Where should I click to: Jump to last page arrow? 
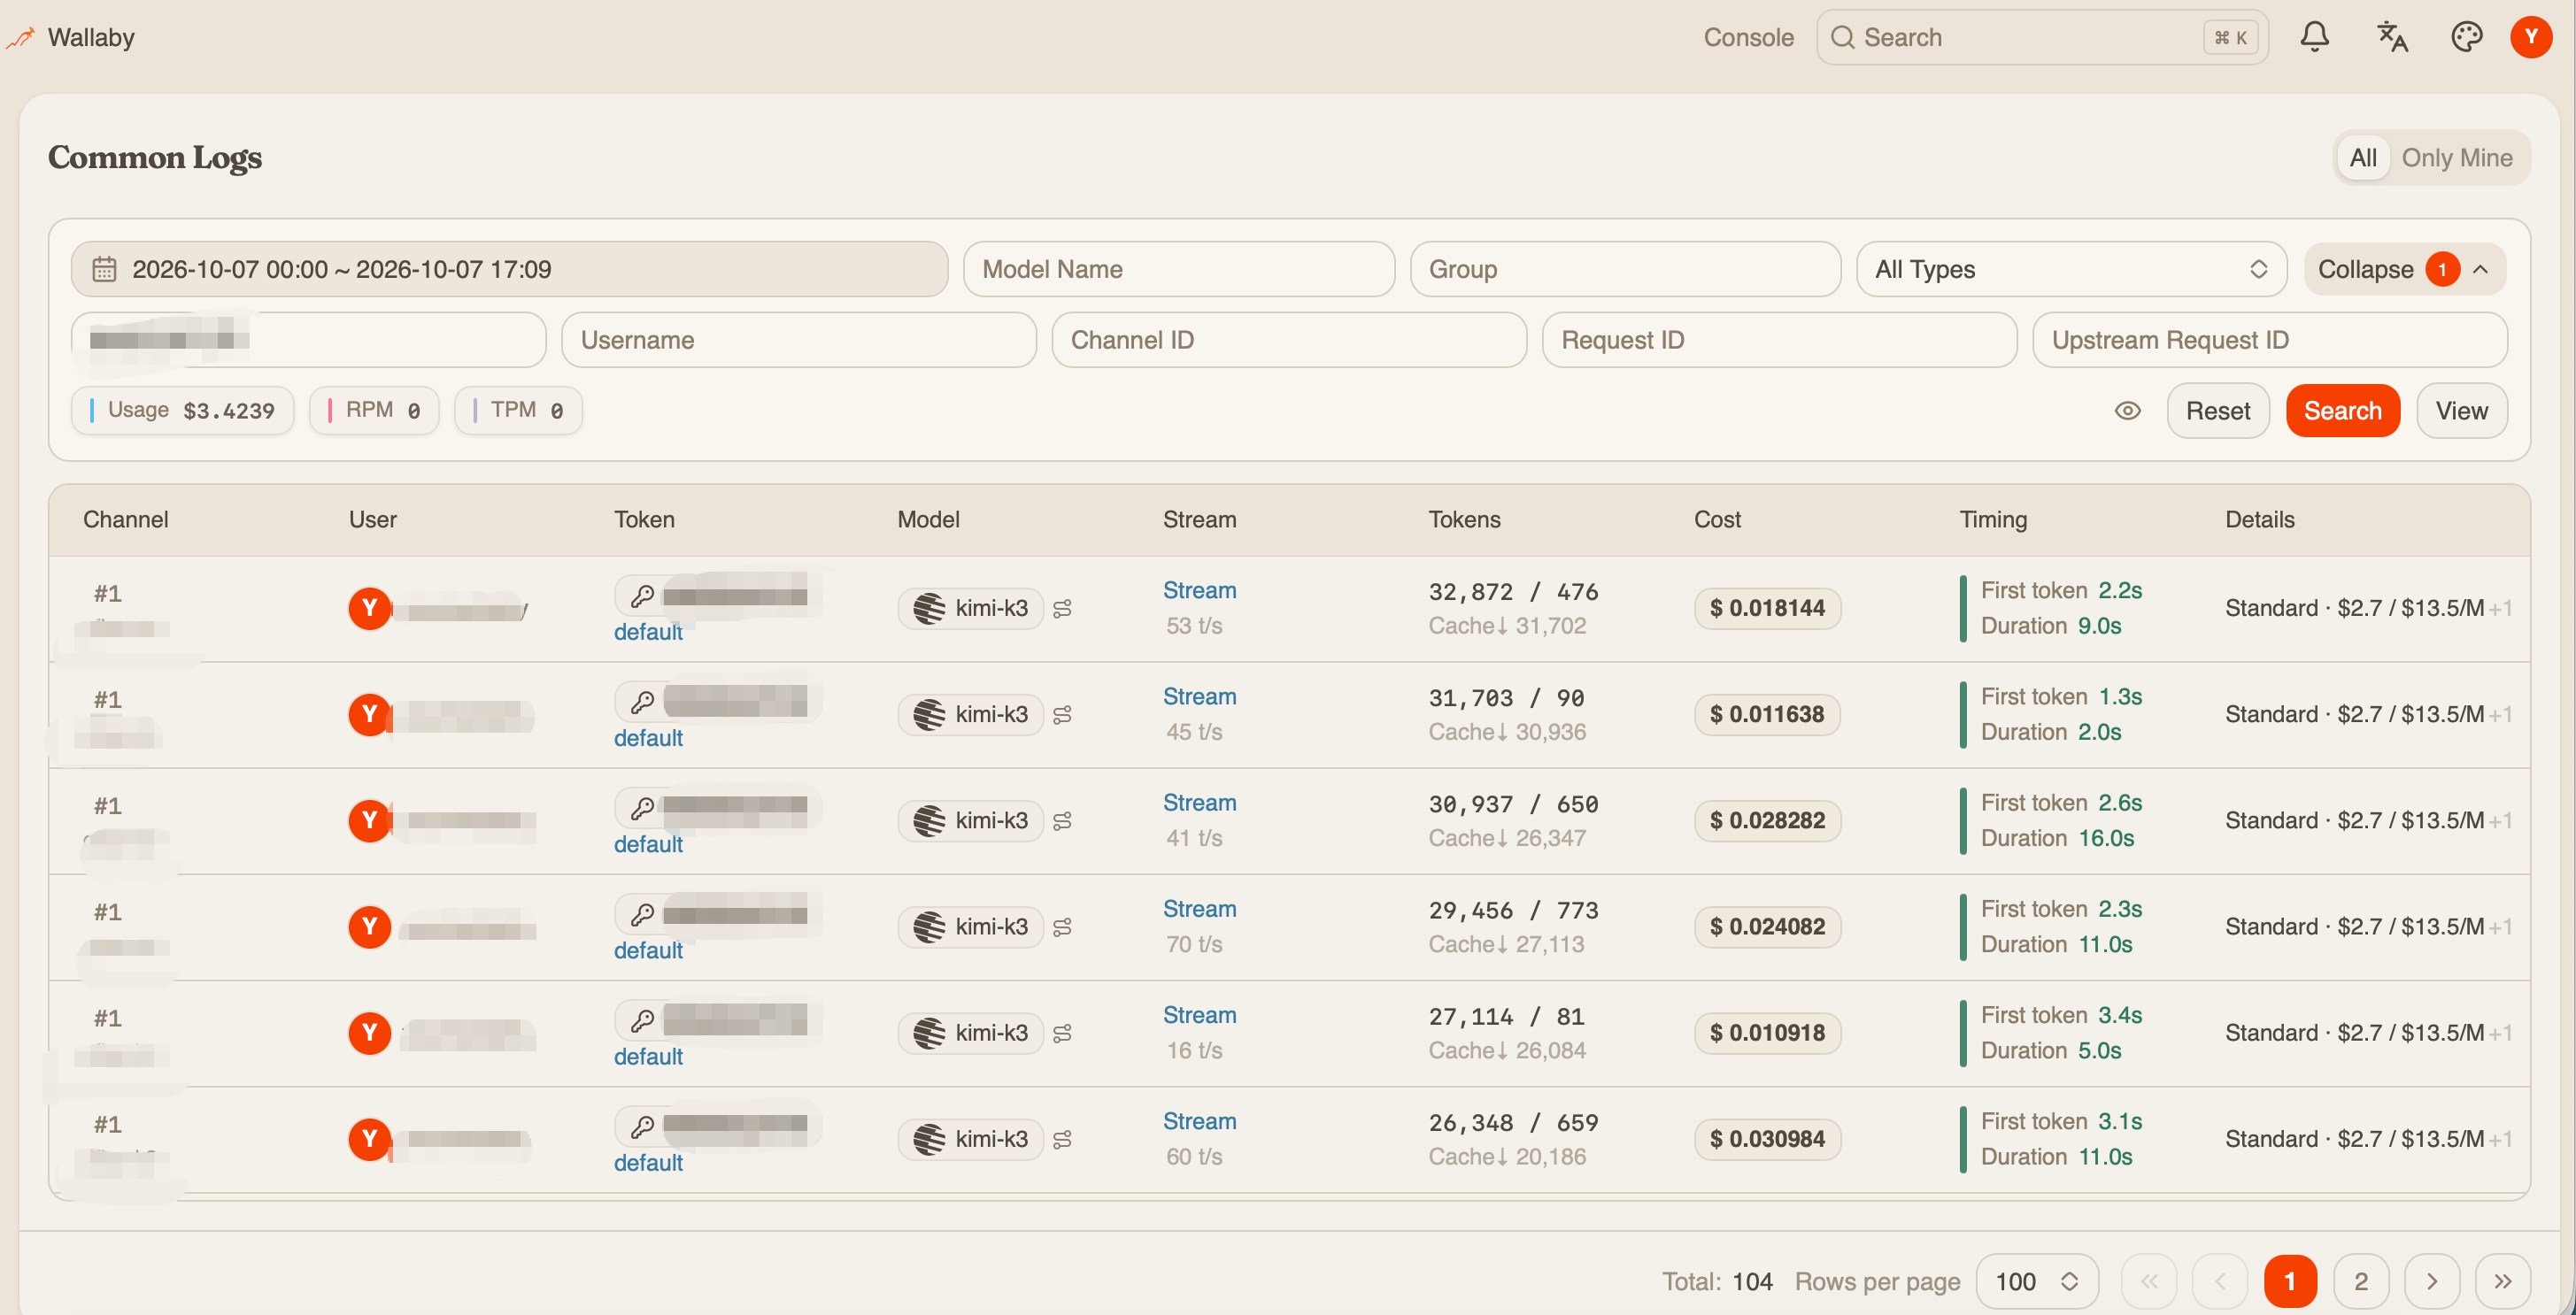[x=2502, y=1281]
